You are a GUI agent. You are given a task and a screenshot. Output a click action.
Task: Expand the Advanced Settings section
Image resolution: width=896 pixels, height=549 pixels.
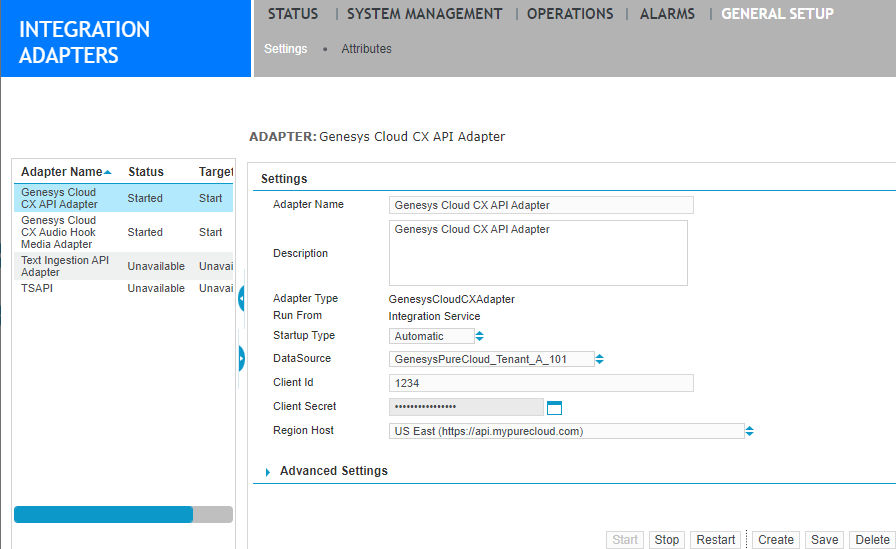(267, 472)
